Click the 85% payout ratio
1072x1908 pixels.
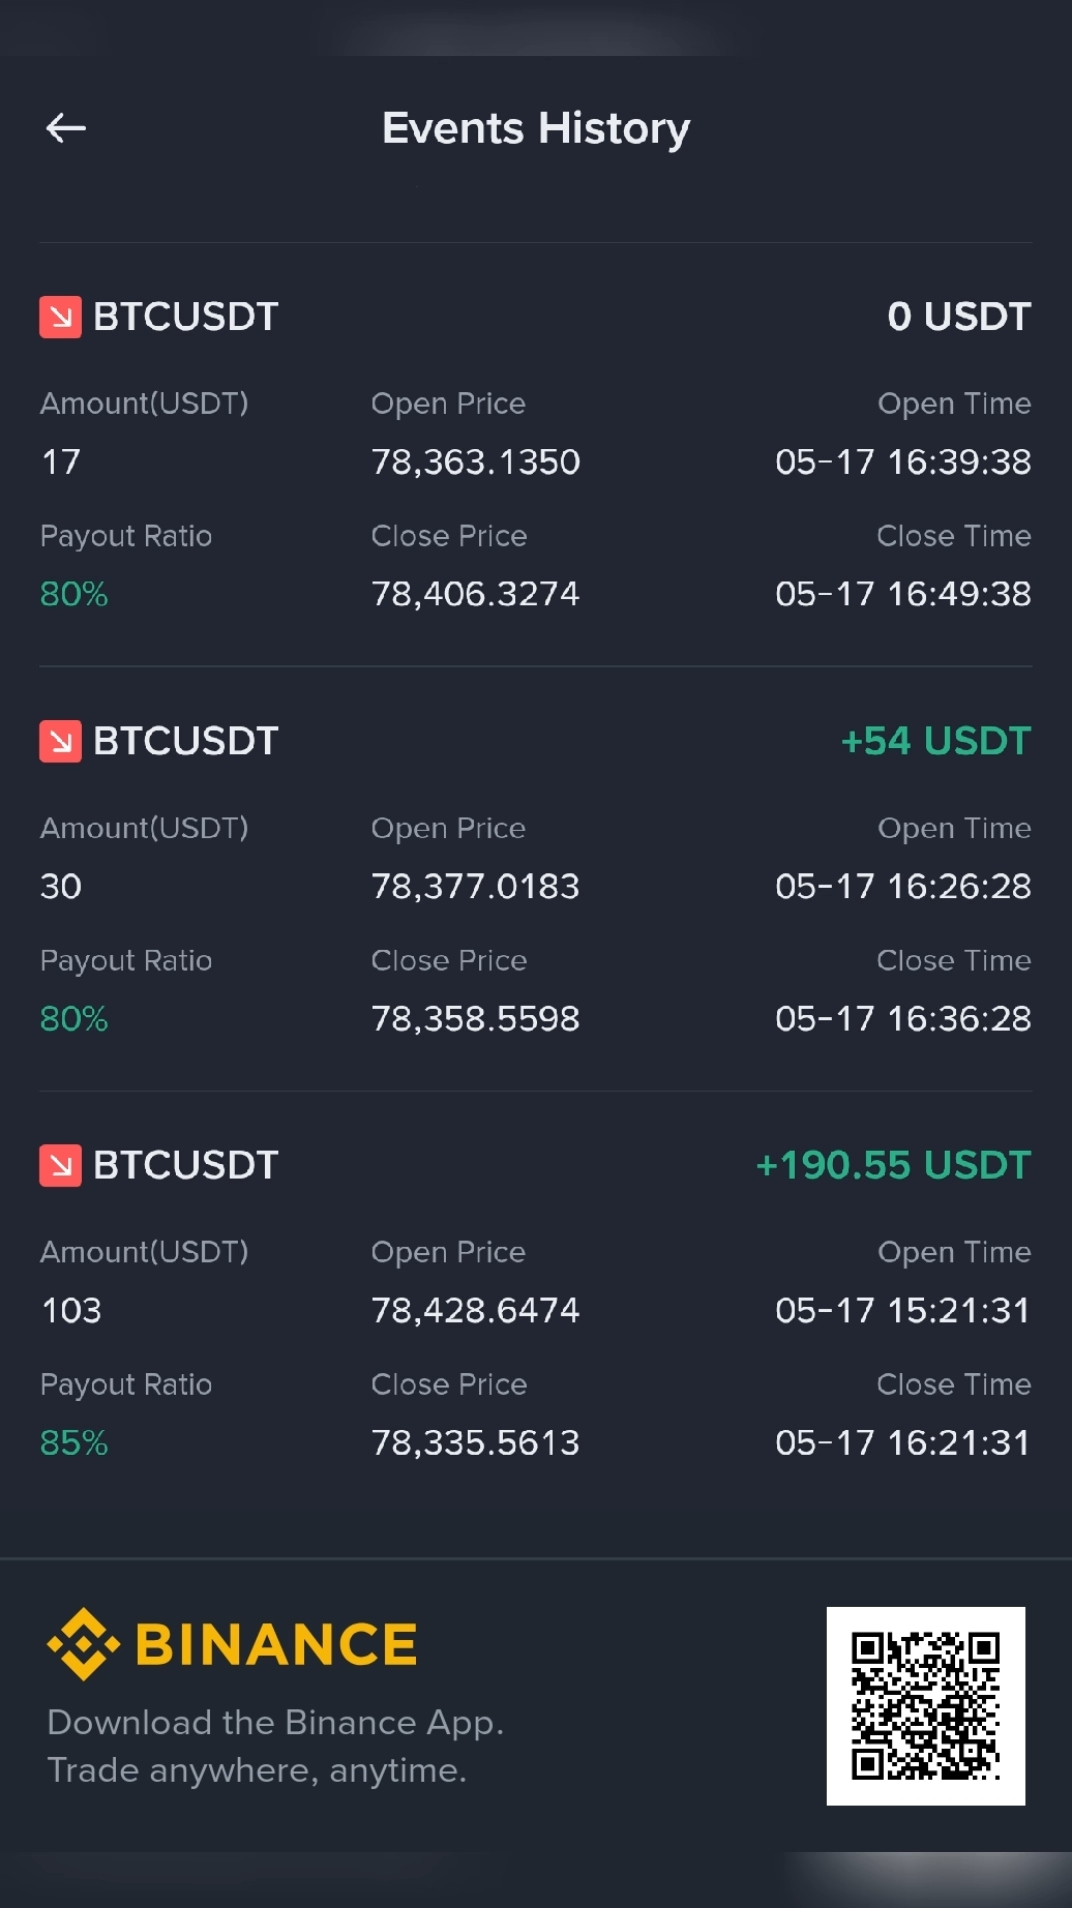pos(74,1442)
